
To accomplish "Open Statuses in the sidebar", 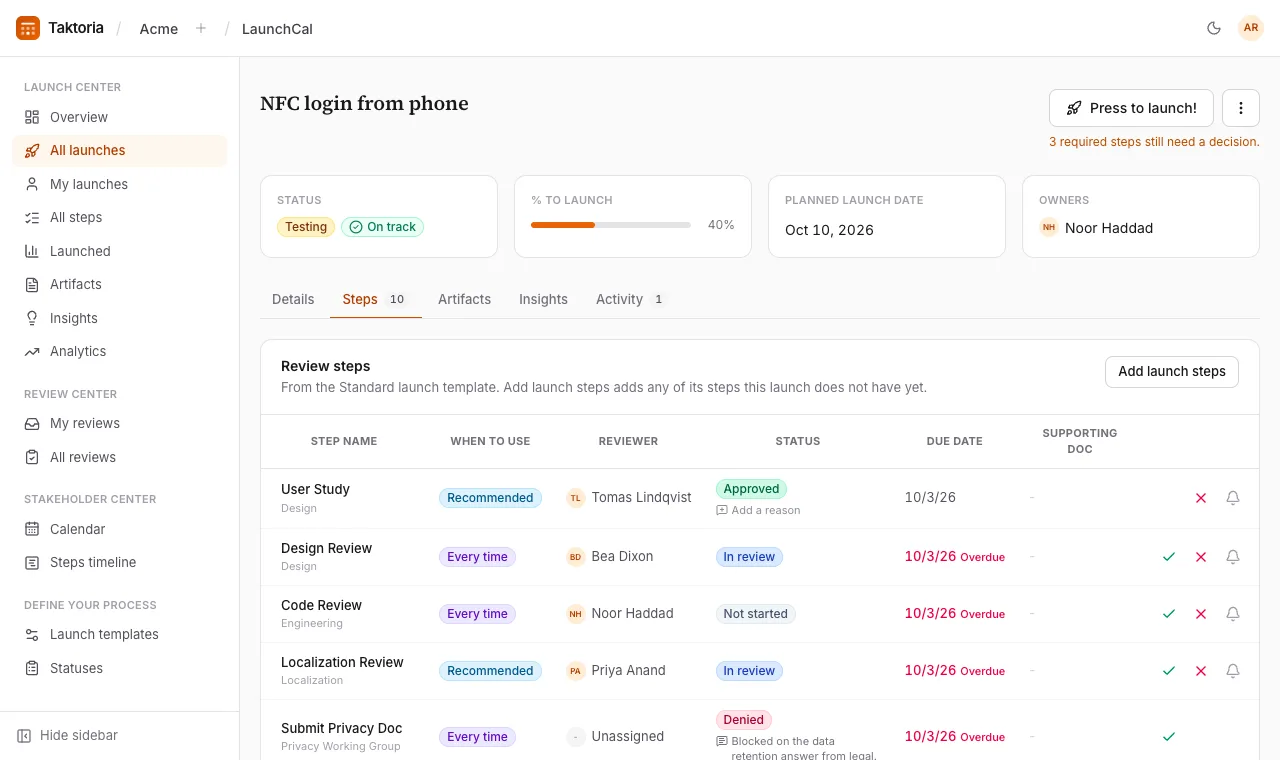I will (x=120, y=668).
